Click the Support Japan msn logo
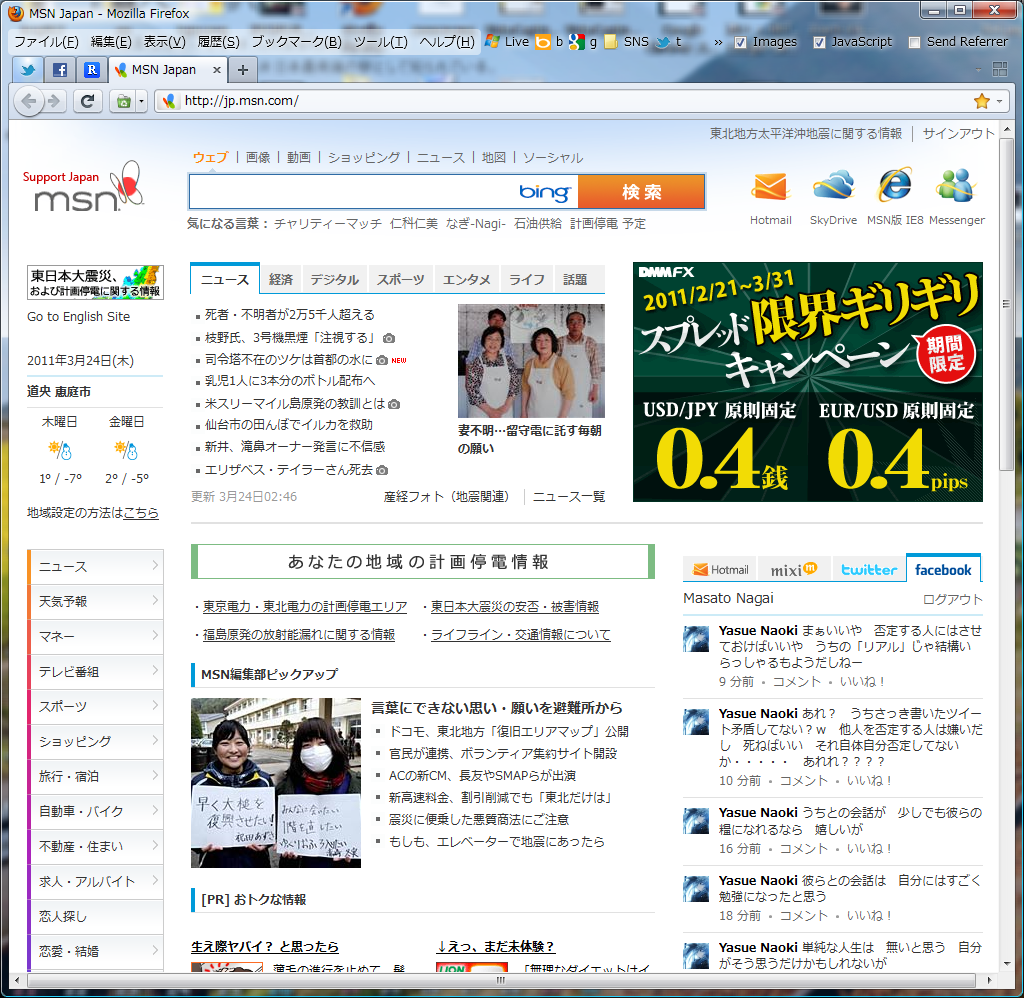The width and height of the screenshot is (1024, 998). pyautogui.click(x=84, y=187)
